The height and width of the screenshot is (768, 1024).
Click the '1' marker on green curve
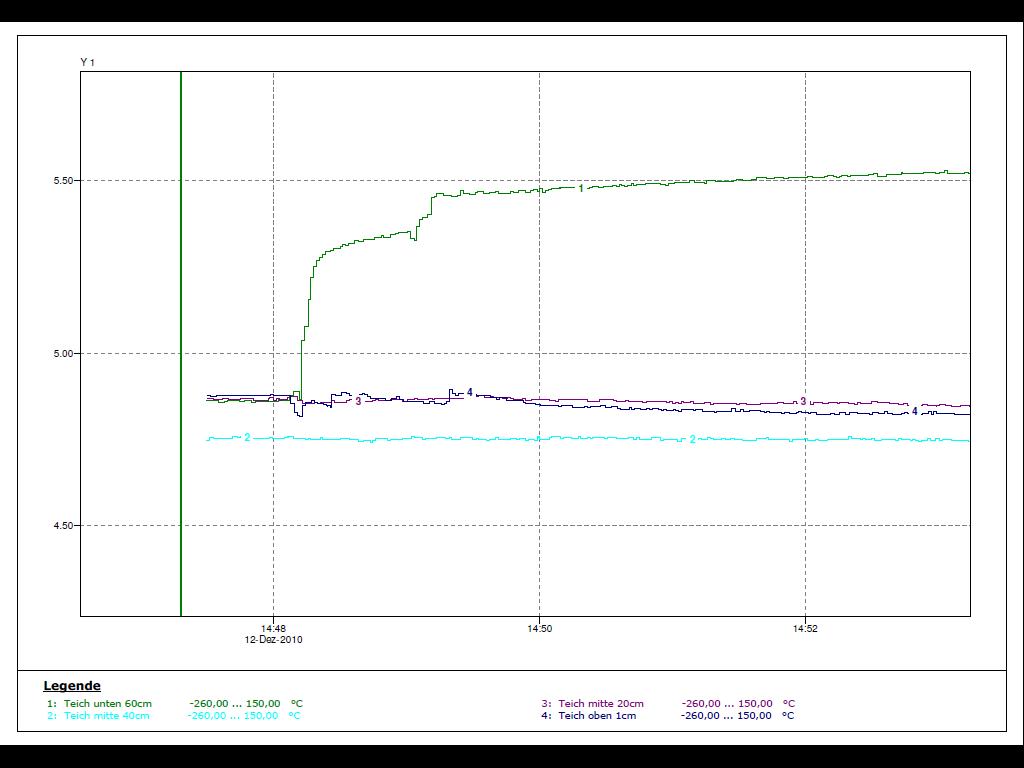[x=581, y=188]
